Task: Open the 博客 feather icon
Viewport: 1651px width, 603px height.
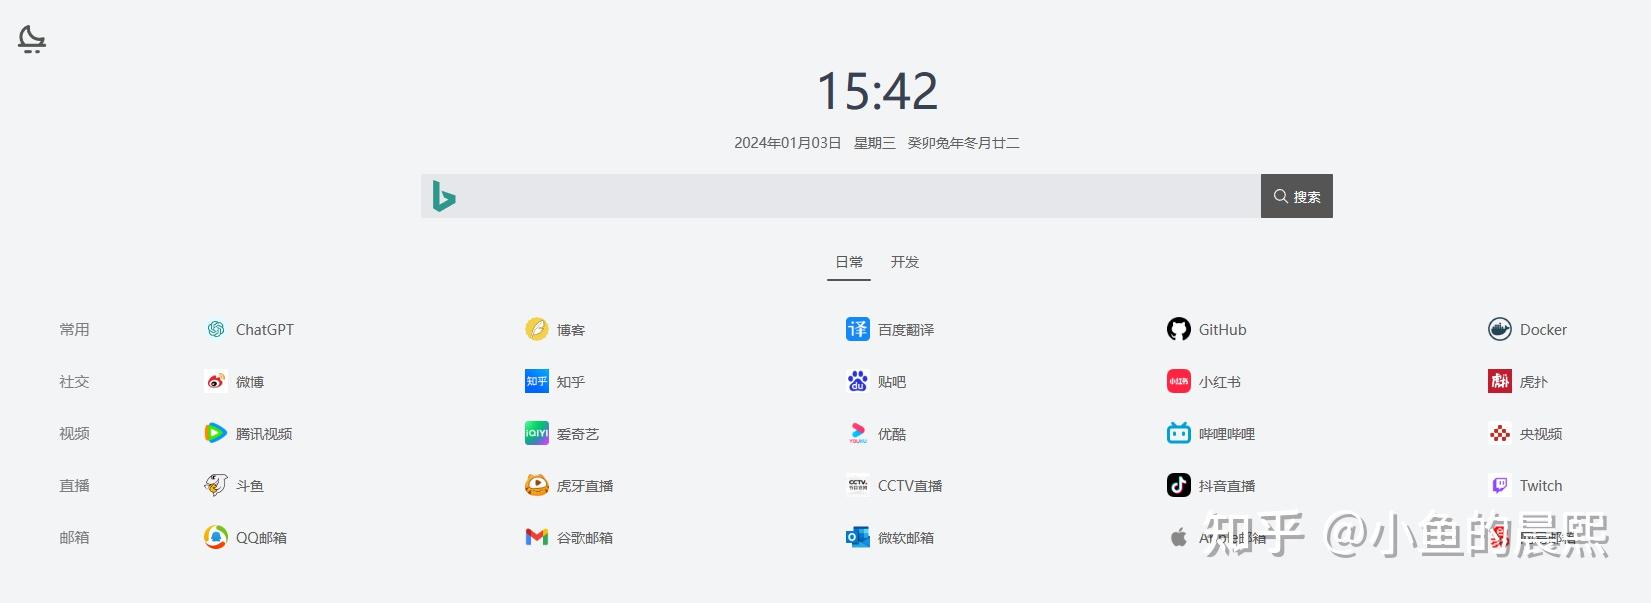Action: click(537, 329)
